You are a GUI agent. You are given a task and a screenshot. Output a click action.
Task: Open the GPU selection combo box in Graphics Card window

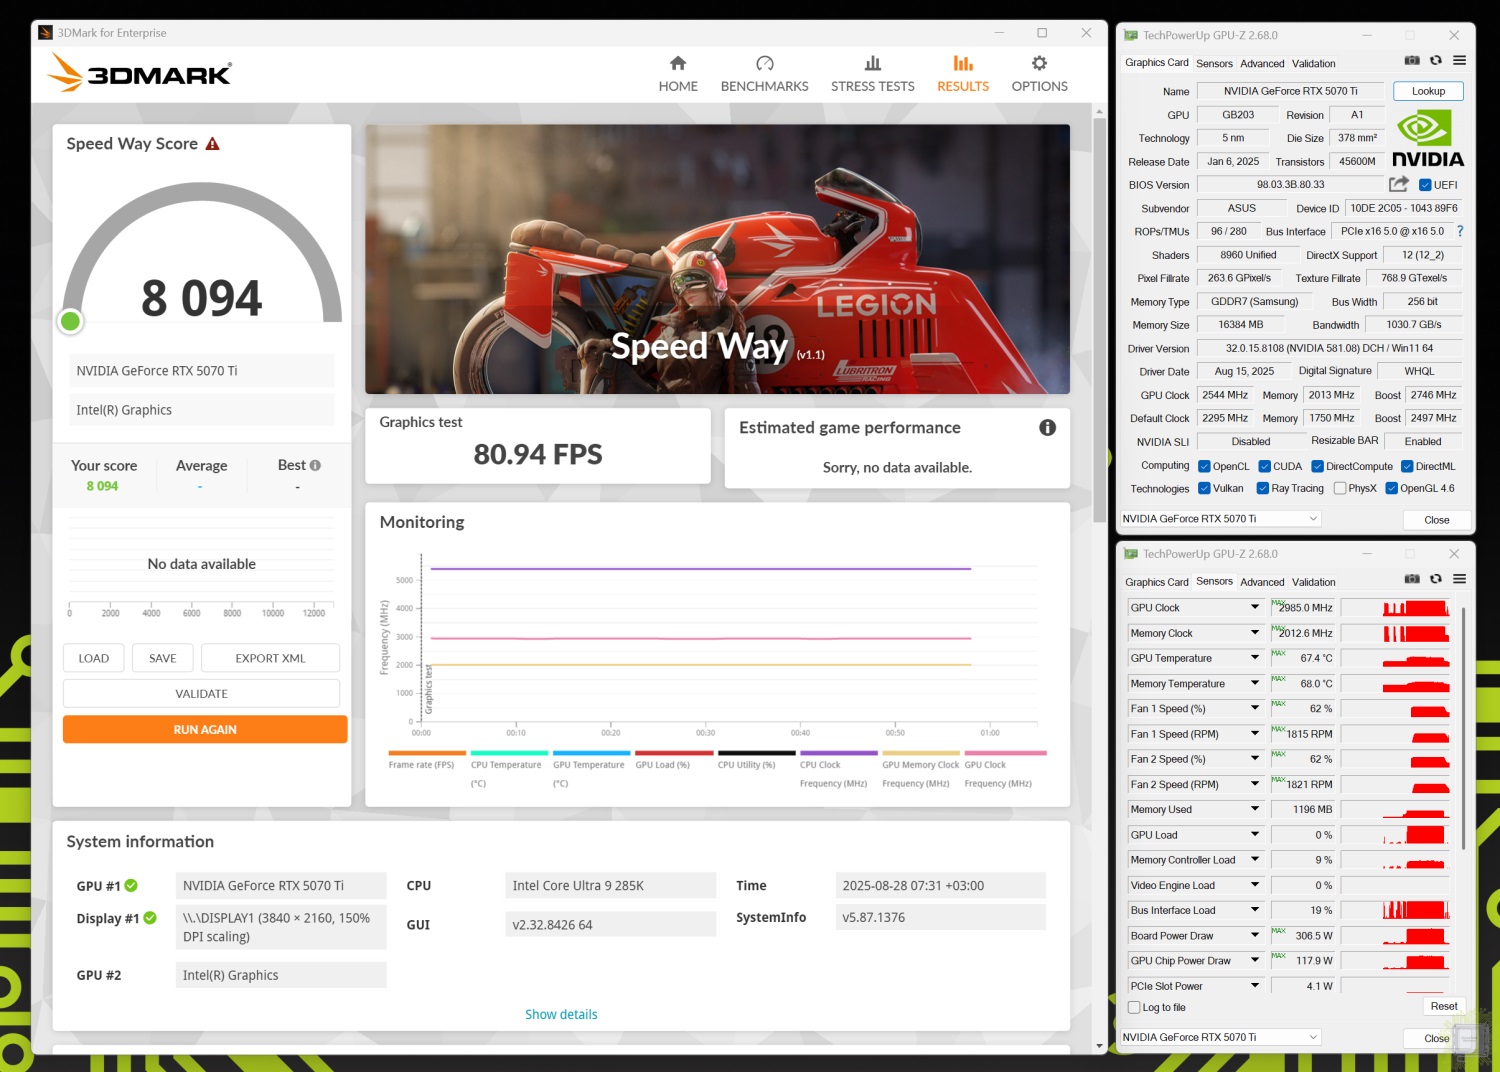1220,519
